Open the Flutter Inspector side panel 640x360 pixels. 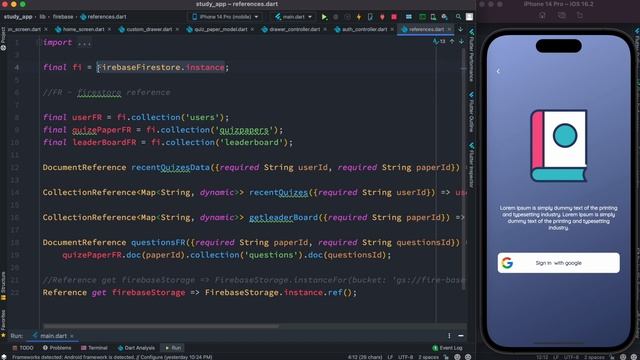coord(471,165)
